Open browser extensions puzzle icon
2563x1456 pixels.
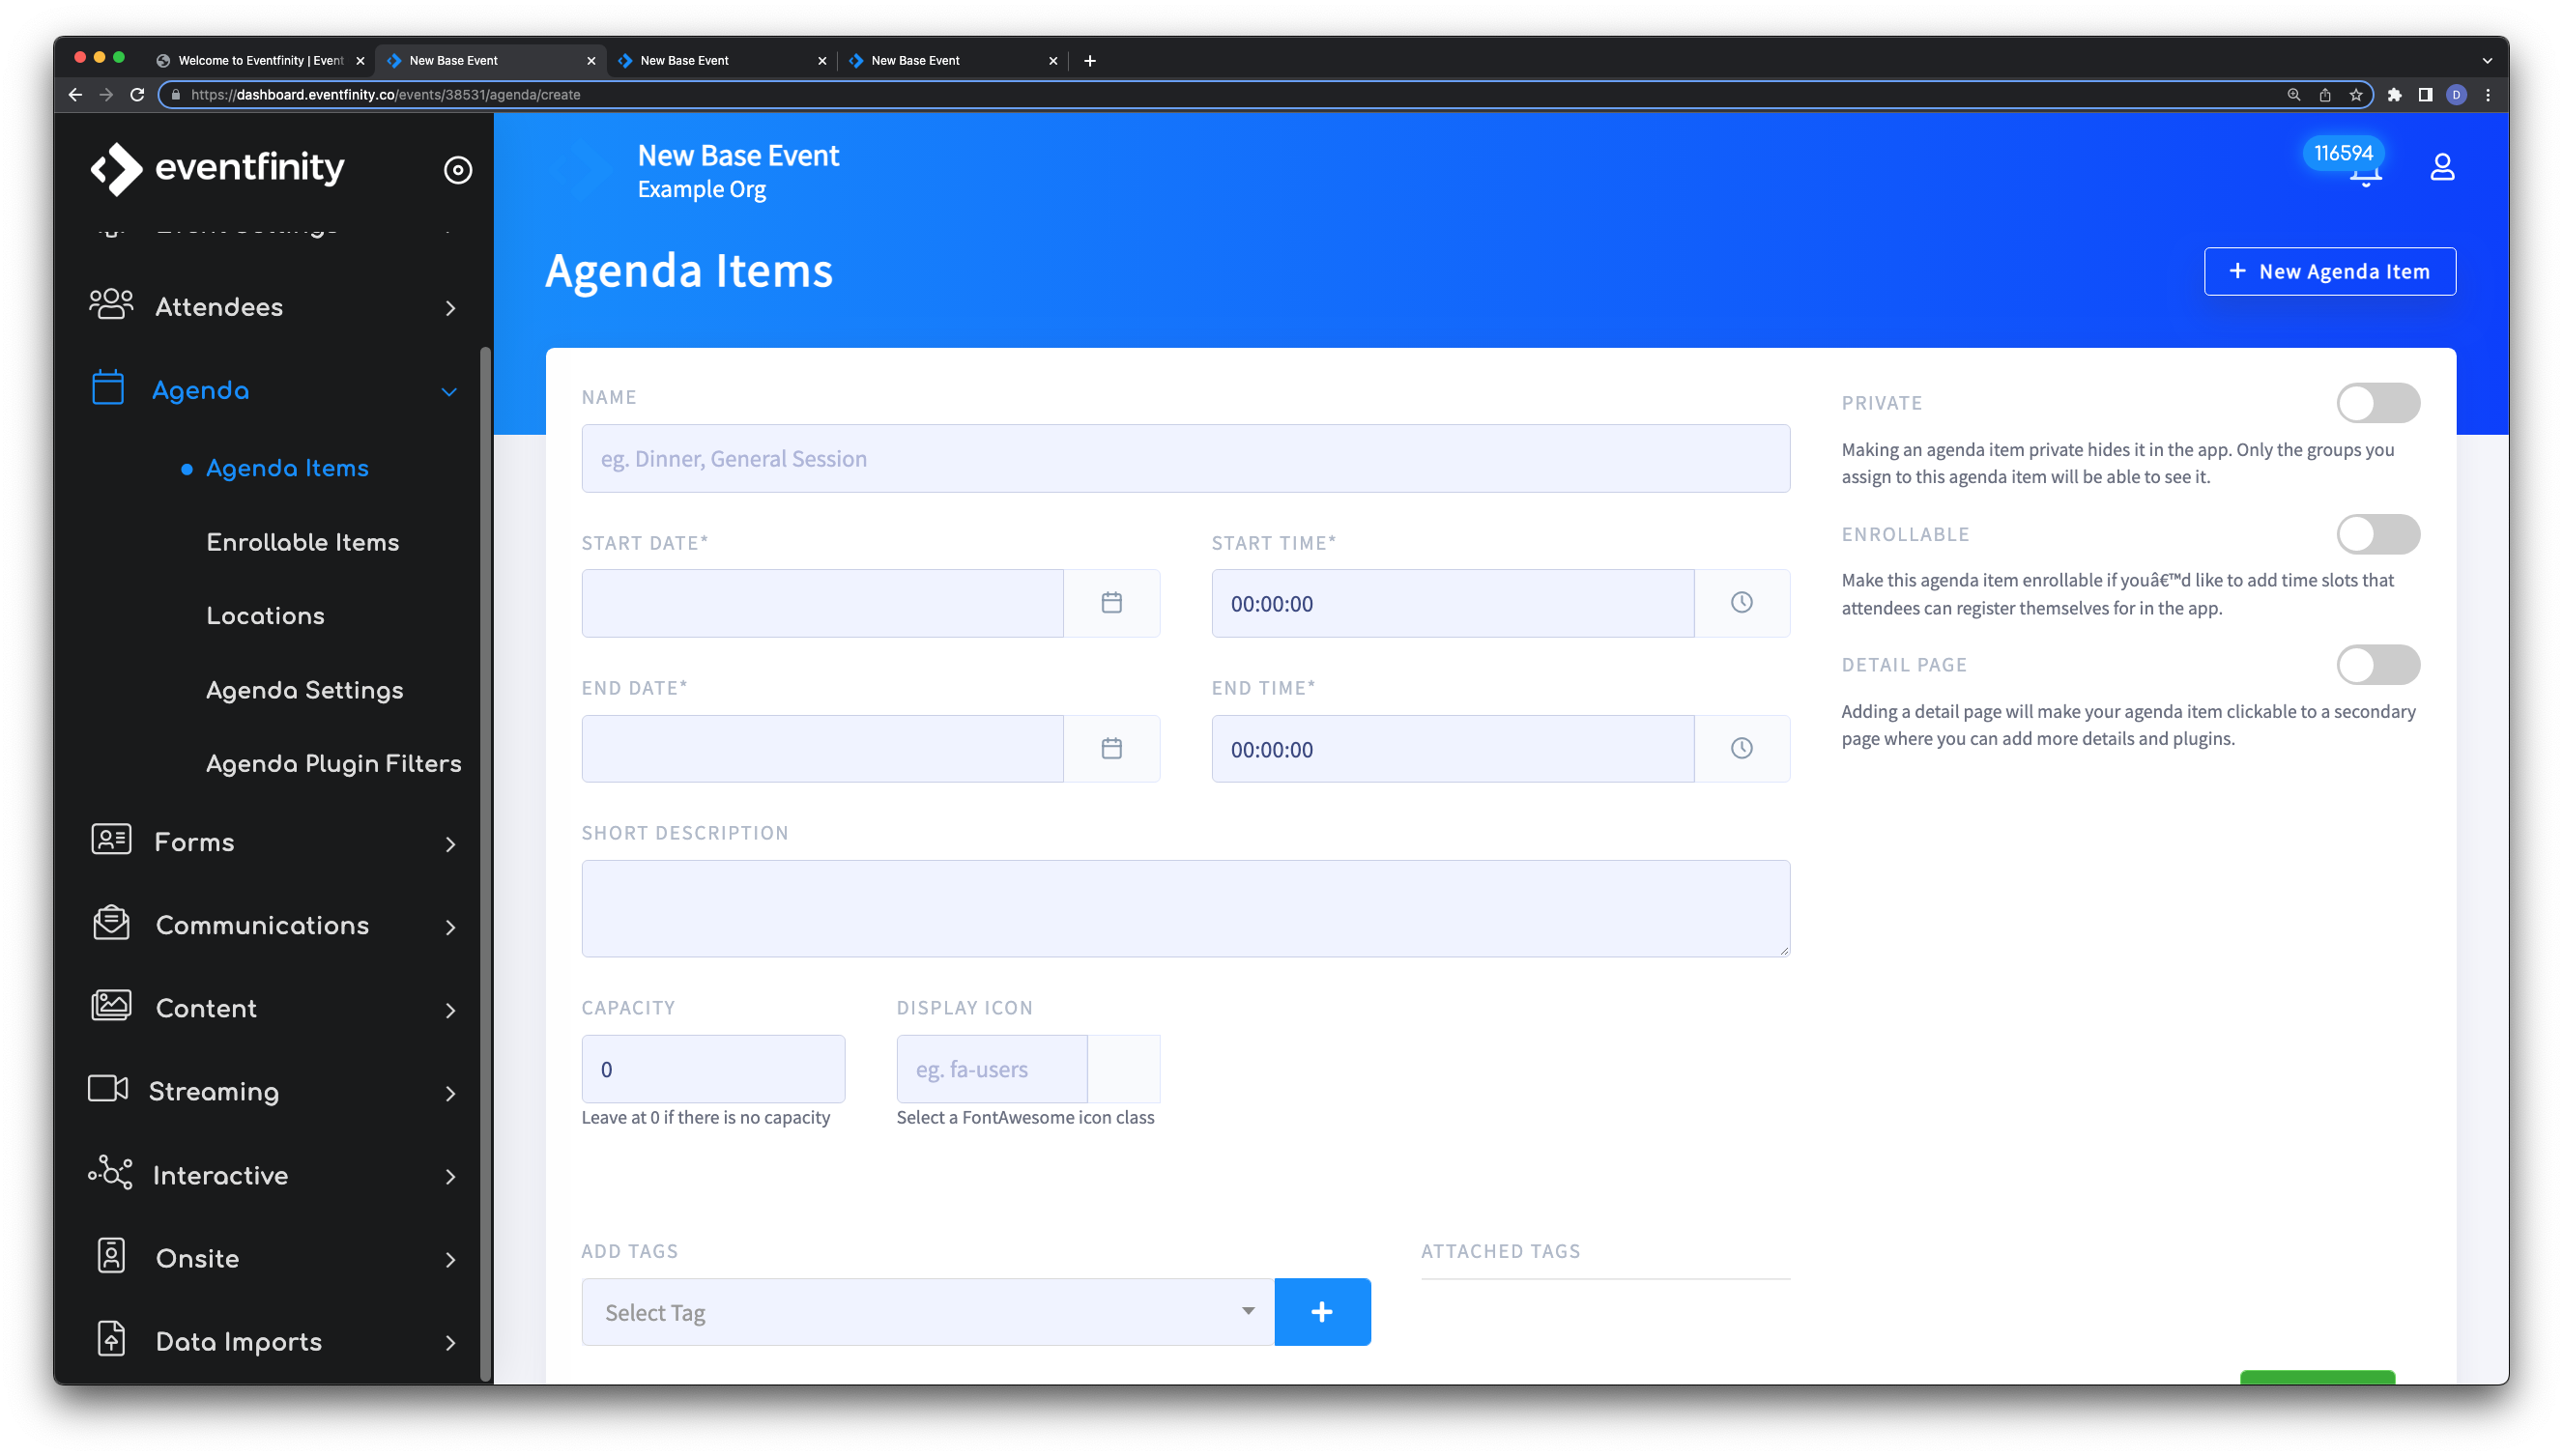point(2394,95)
